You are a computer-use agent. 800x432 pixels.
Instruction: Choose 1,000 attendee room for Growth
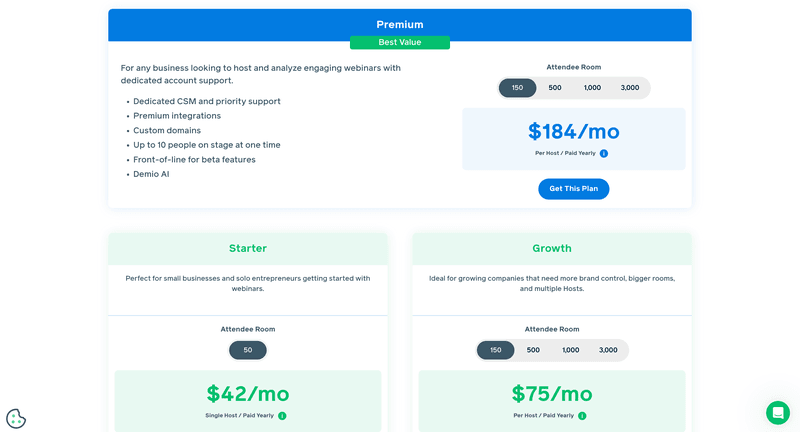click(x=570, y=350)
